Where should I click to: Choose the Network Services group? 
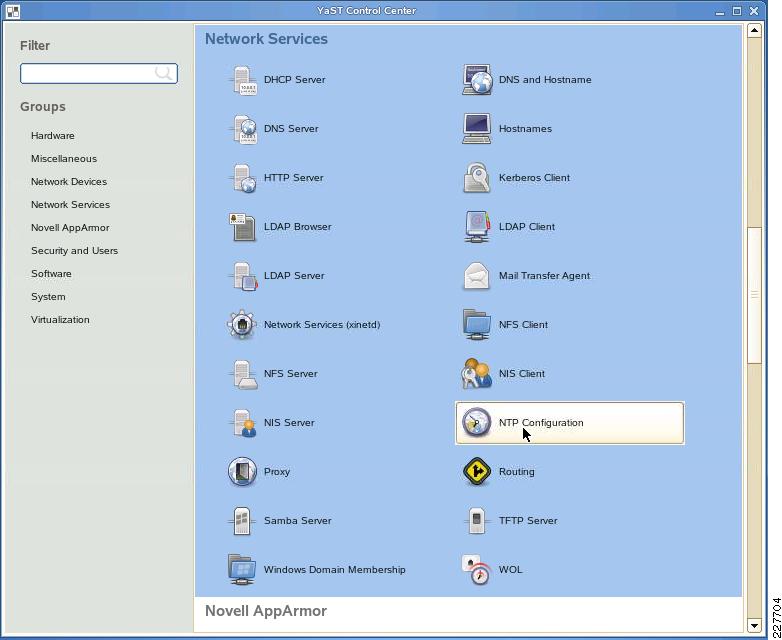(70, 205)
